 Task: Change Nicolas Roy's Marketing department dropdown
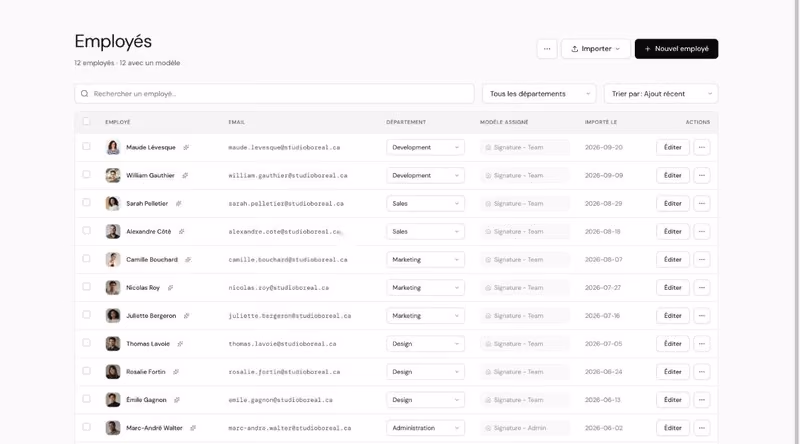426,288
